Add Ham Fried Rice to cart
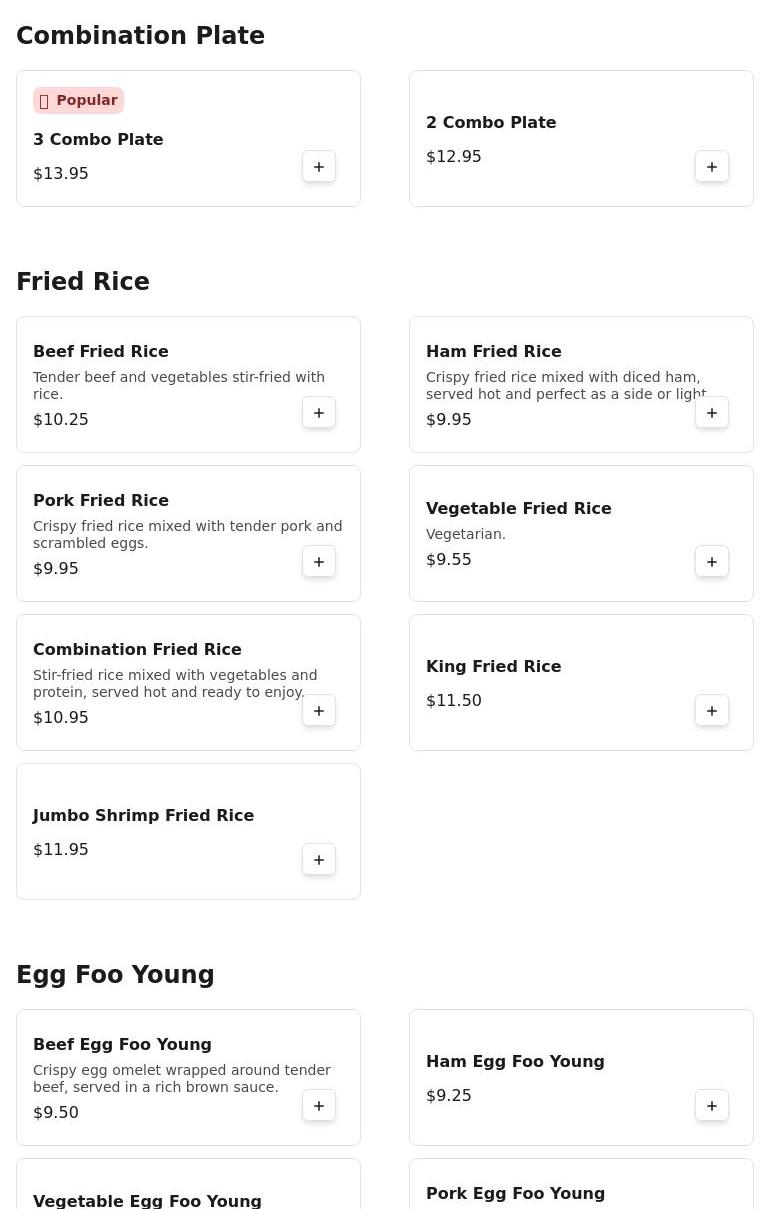The height and width of the screenshot is (1209, 770). 712,413
